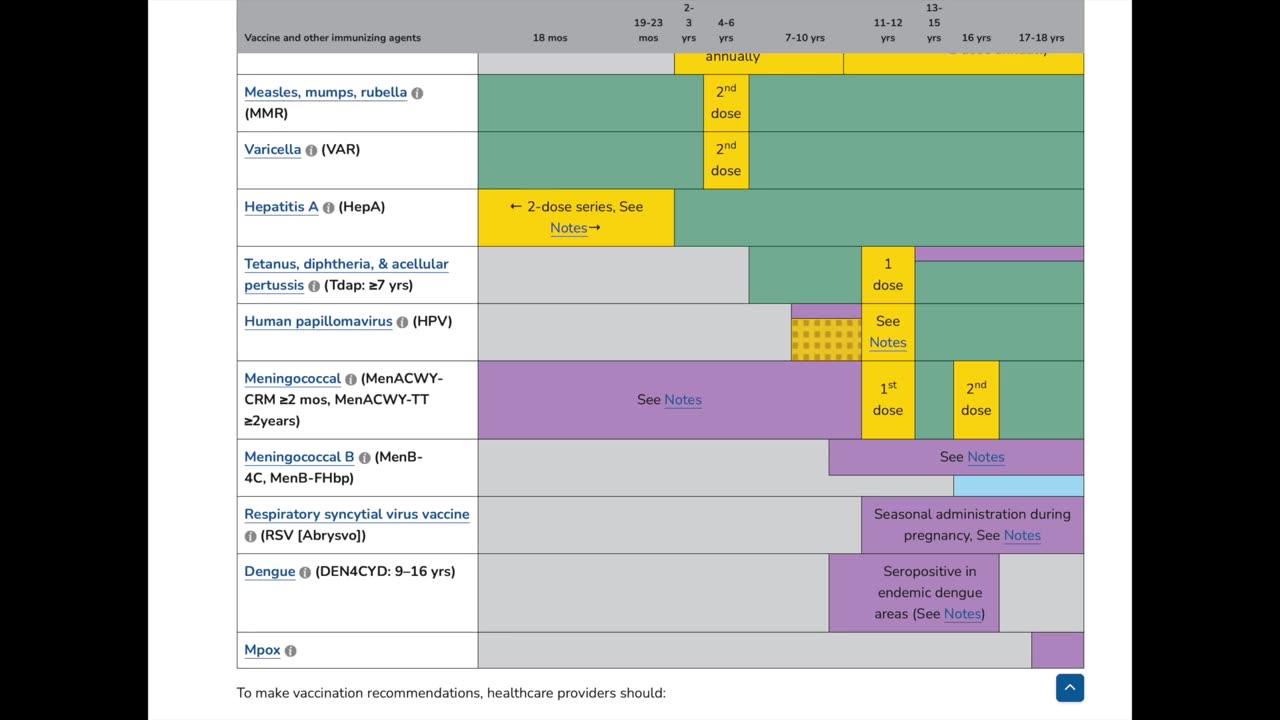Click info icon beside Hepatitis A
The image size is (1280, 720).
(x=328, y=207)
